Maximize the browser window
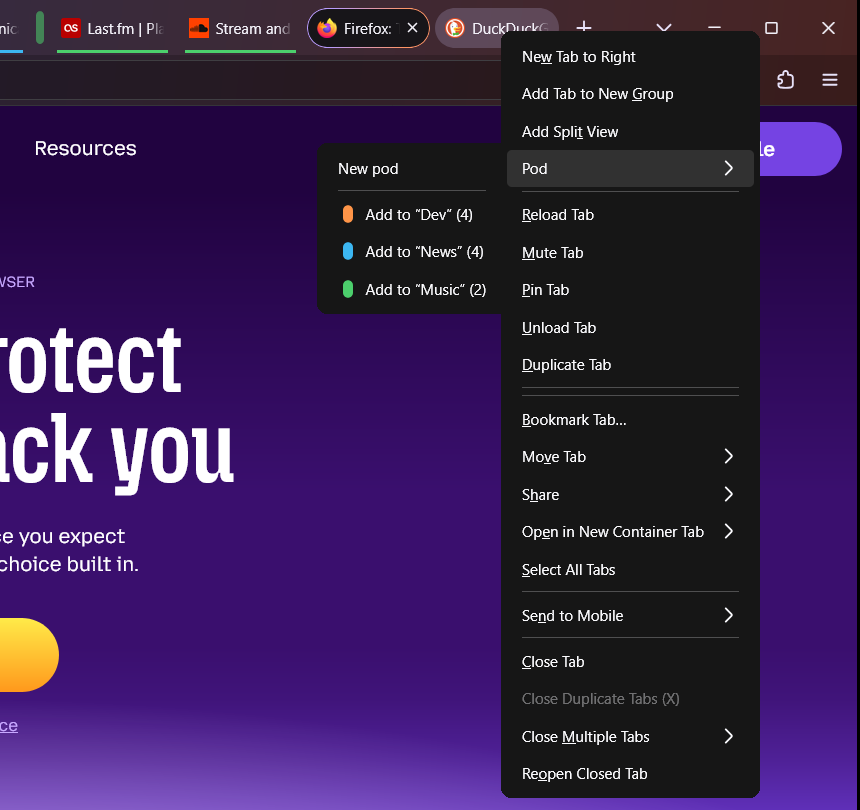The height and width of the screenshot is (810, 860). click(771, 28)
